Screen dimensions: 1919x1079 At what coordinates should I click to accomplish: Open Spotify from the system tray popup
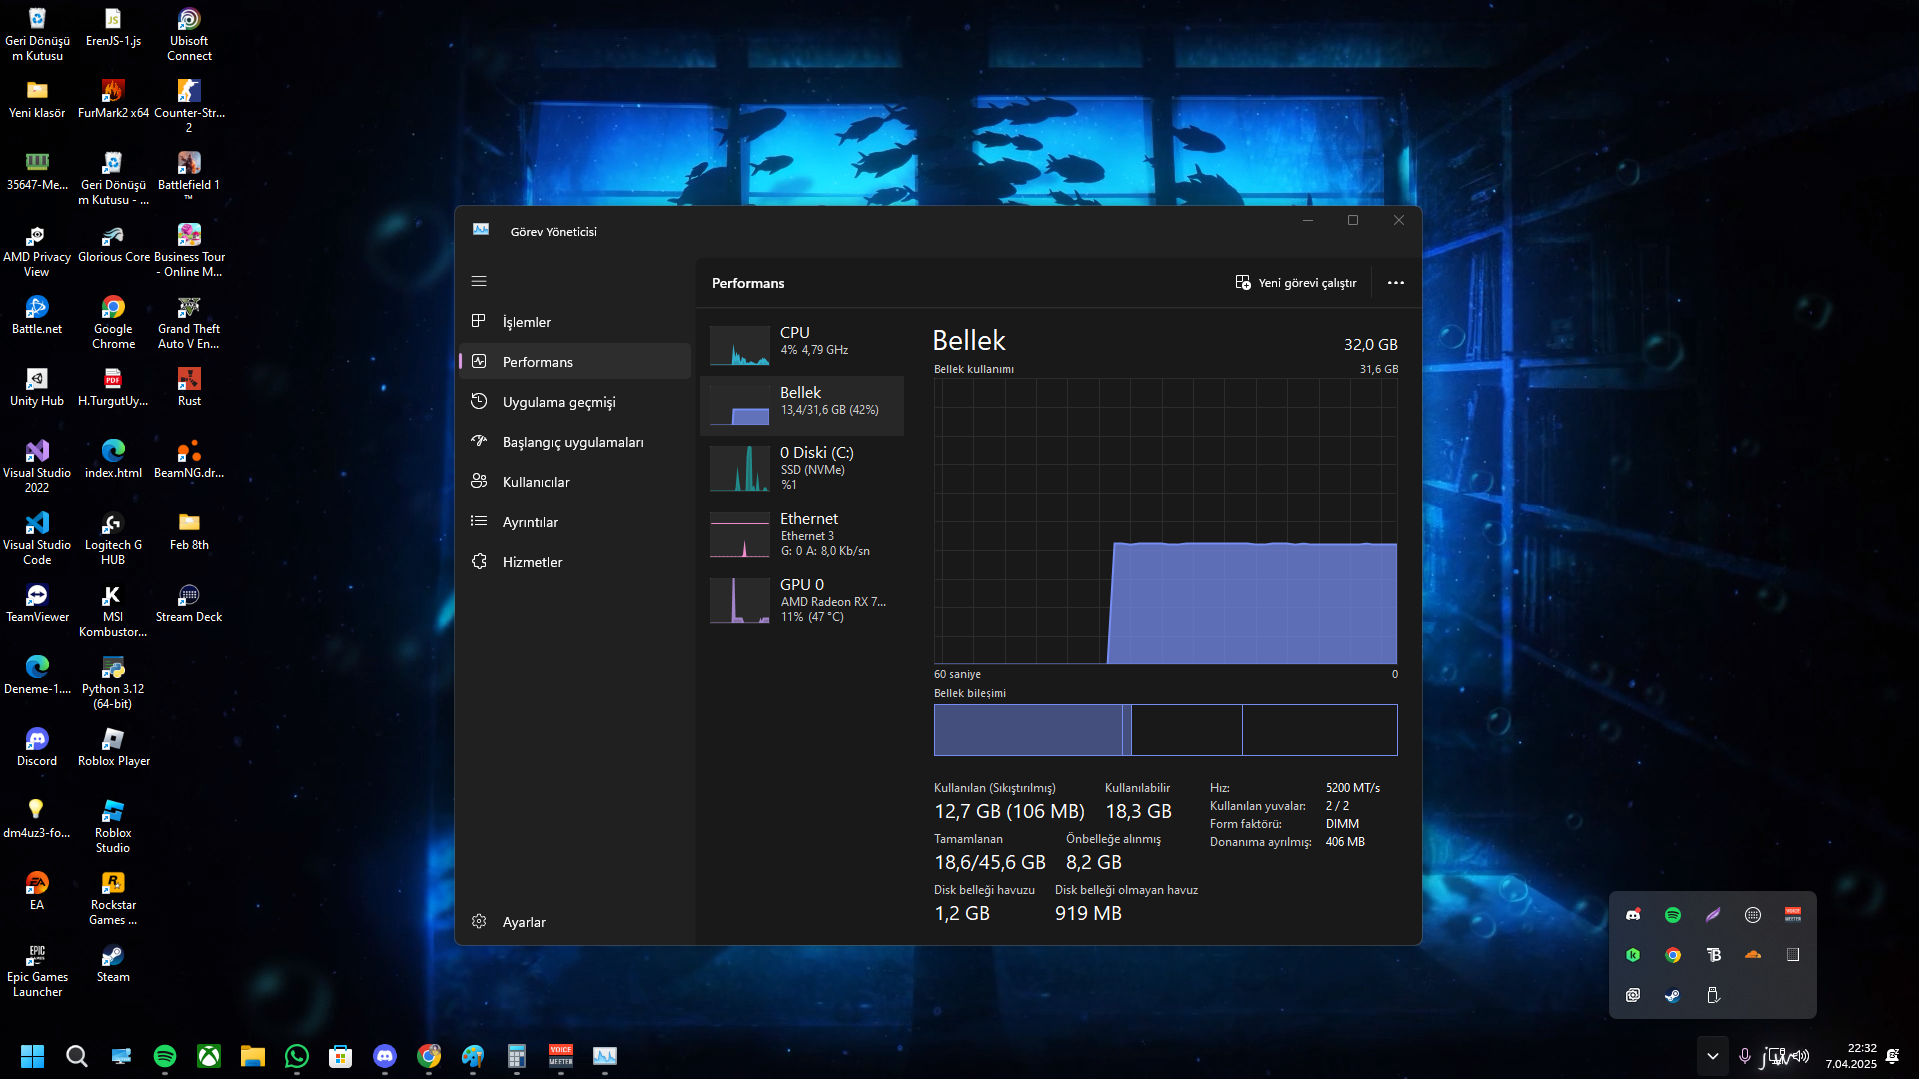click(1672, 915)
